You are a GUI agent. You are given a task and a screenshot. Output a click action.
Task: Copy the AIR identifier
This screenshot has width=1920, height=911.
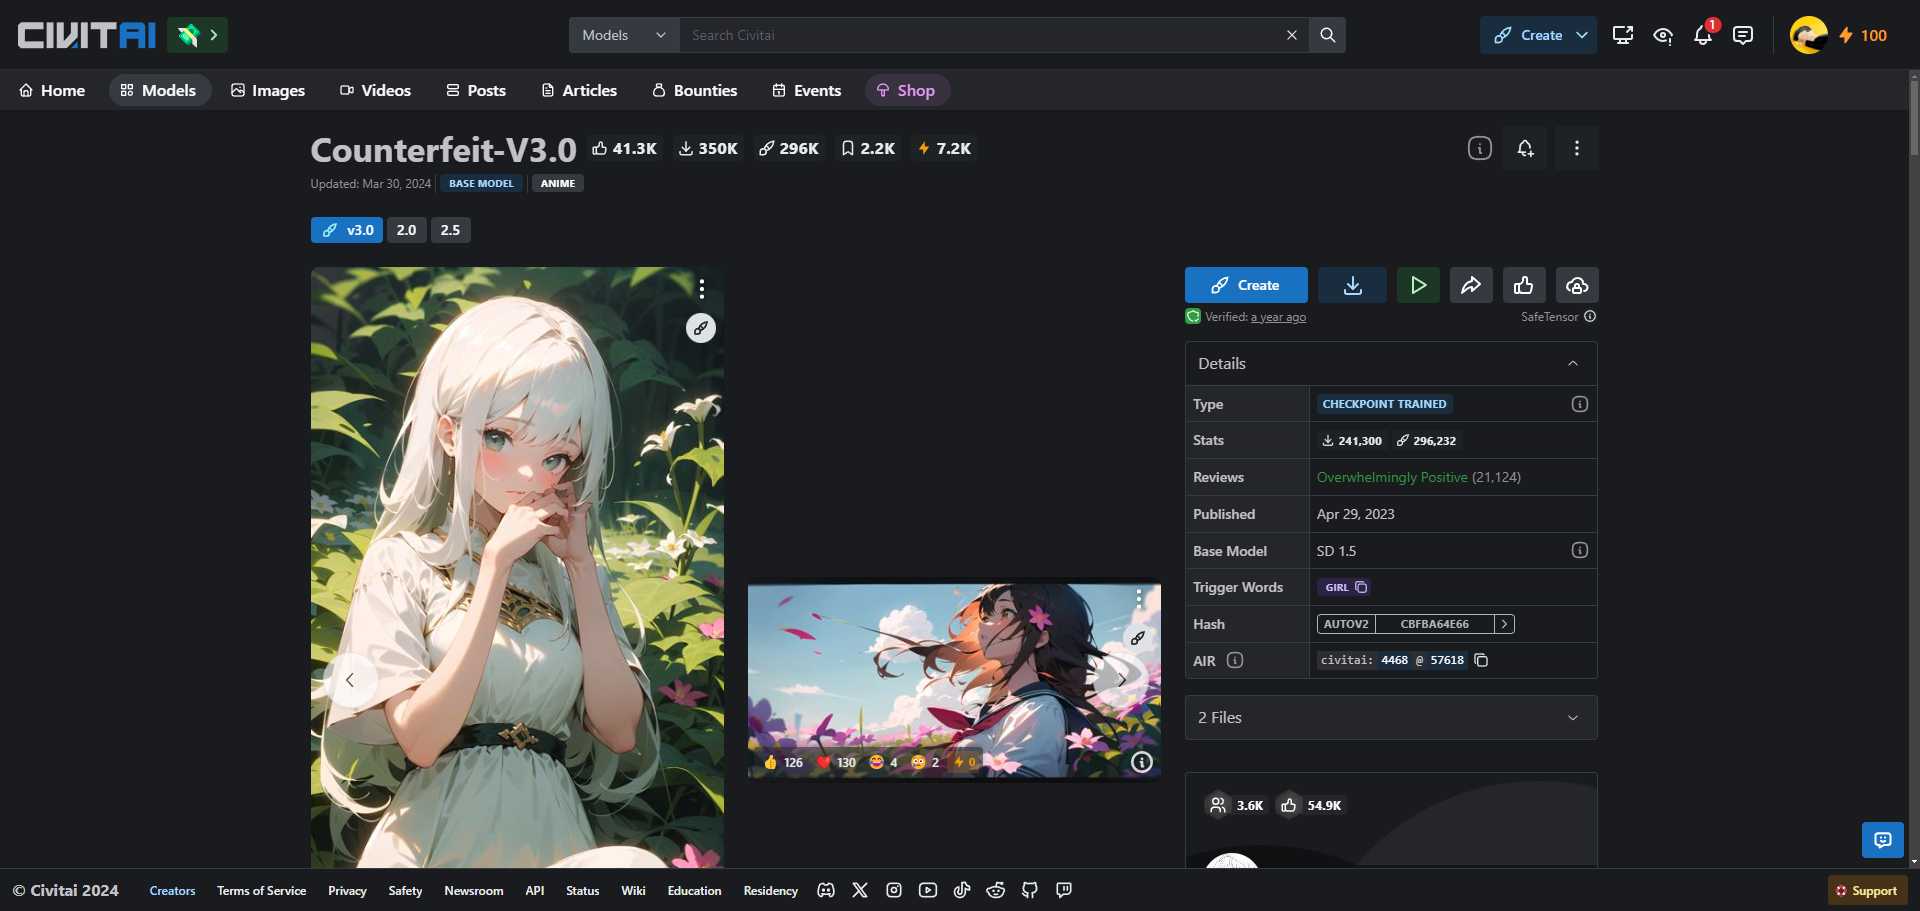(x=1481, y=660)
